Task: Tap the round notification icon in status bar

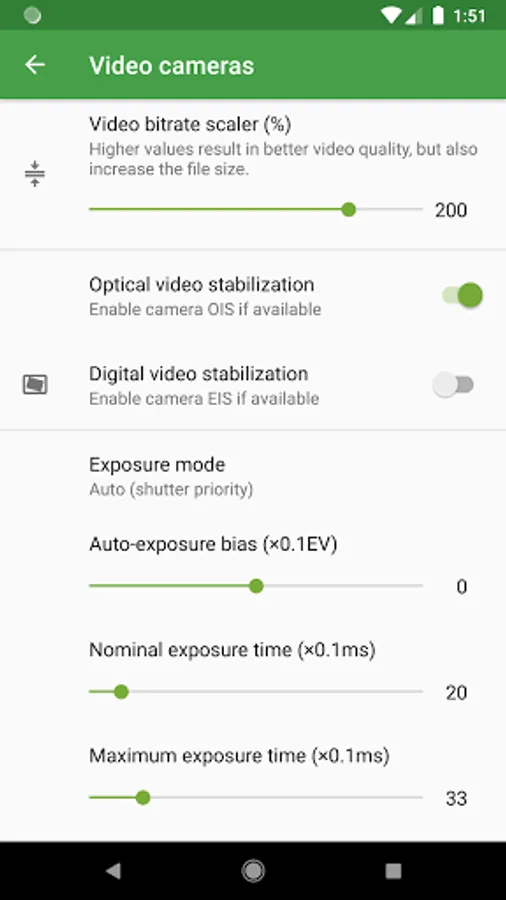Action: [x=32, y=15]
